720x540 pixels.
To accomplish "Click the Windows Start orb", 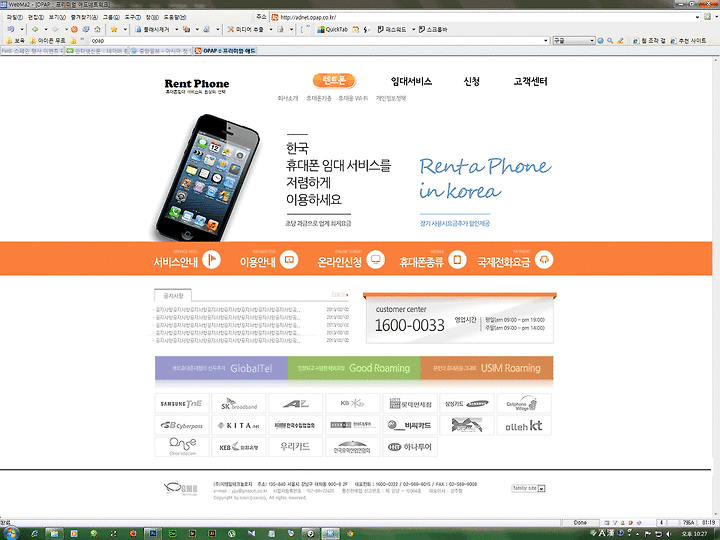I will point(10,533).
